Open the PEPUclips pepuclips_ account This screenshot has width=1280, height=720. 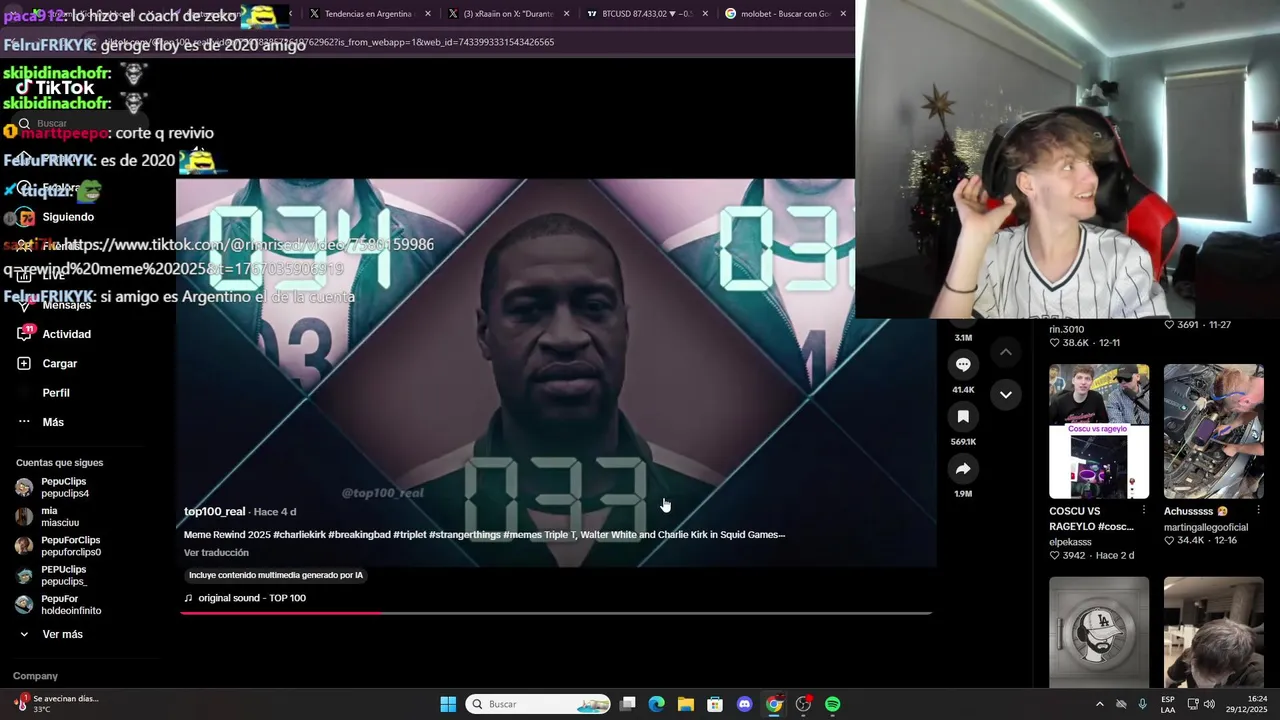51,575
